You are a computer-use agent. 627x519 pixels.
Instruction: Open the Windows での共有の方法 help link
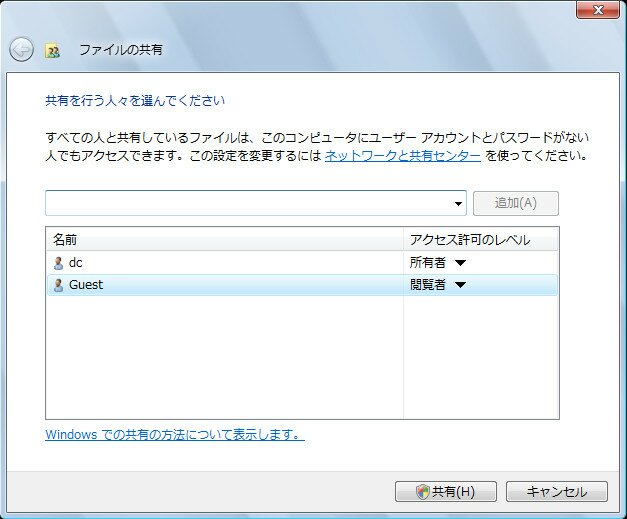coord(174,435)
